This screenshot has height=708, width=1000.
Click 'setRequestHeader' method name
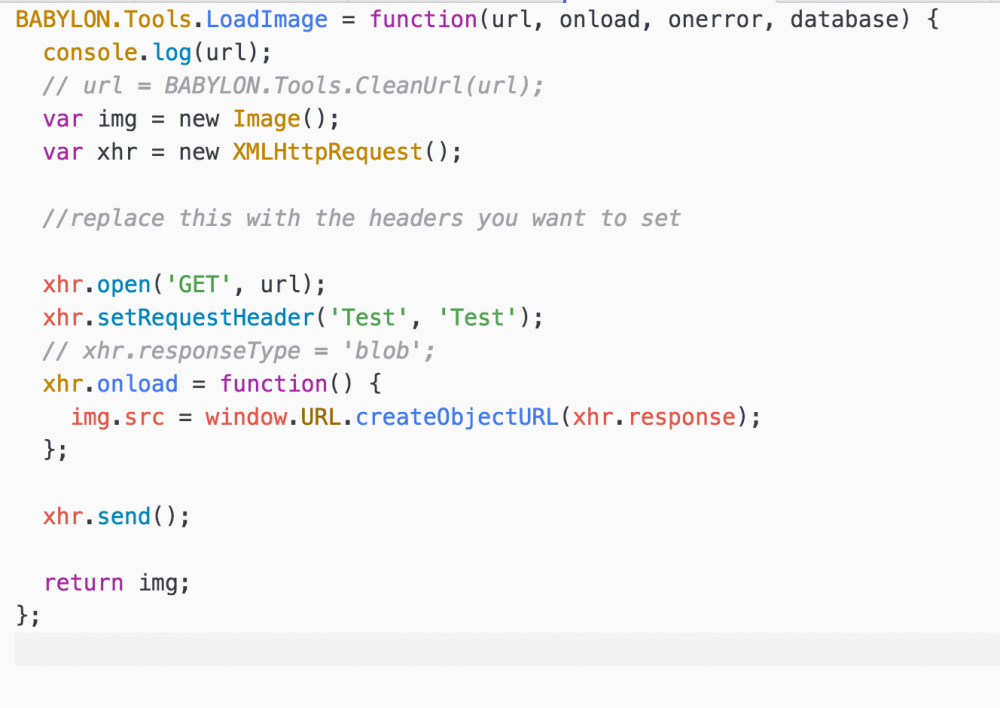point(205,318)
